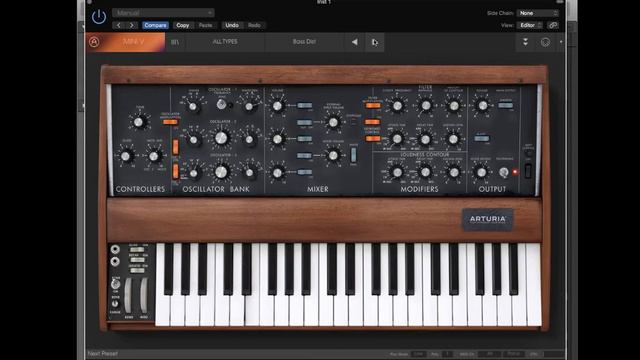Toggle the White/Pink noise switch
640x360 pixels.
(353, 155)
